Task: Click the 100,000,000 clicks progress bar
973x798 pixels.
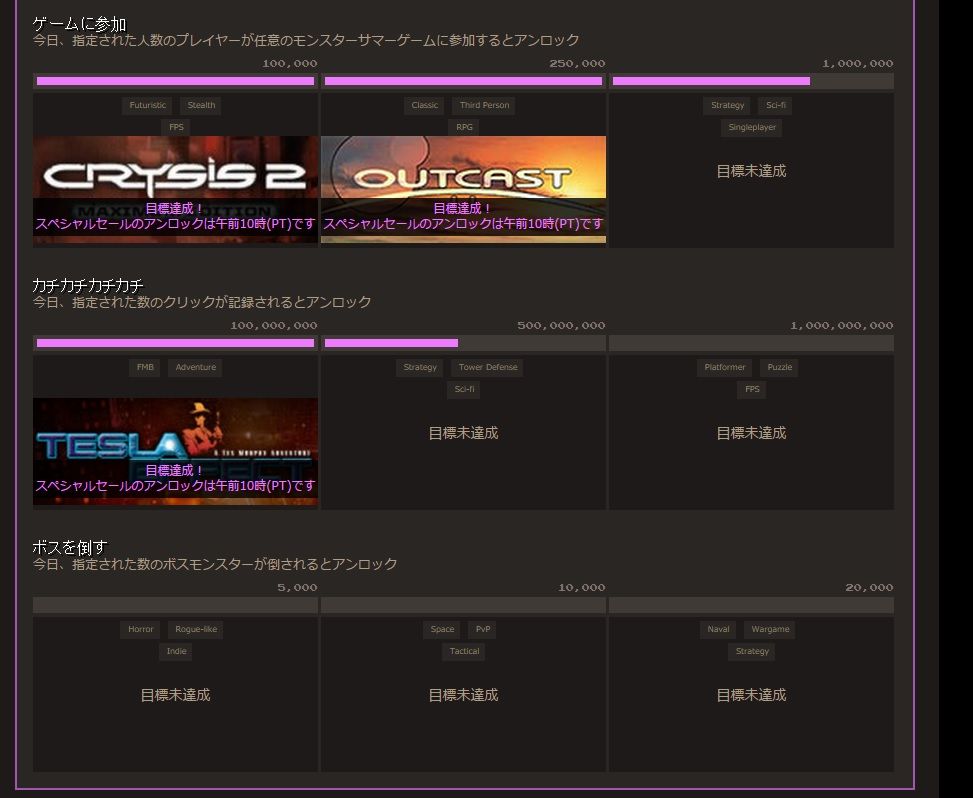Action: (x=176, y=343)
